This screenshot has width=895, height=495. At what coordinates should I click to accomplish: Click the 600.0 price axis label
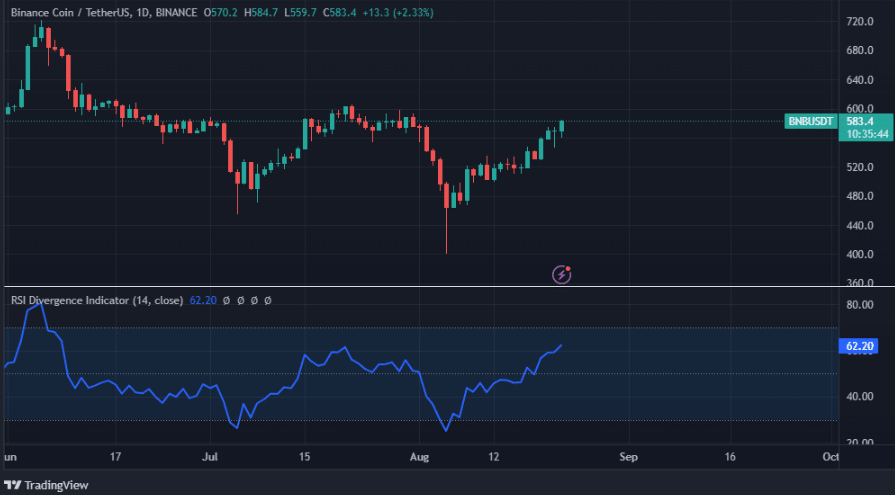click(860, 108)
